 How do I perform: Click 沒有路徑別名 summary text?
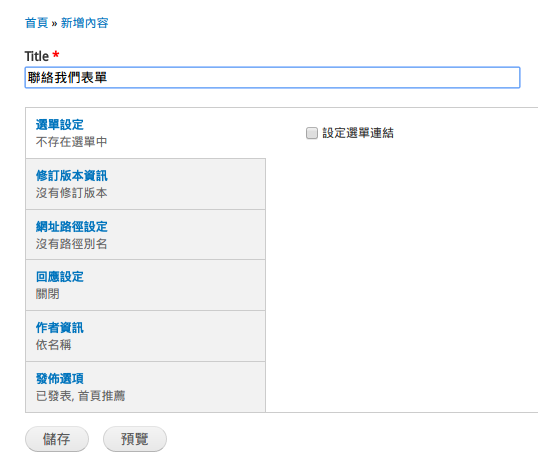click(x=71, y=244)
